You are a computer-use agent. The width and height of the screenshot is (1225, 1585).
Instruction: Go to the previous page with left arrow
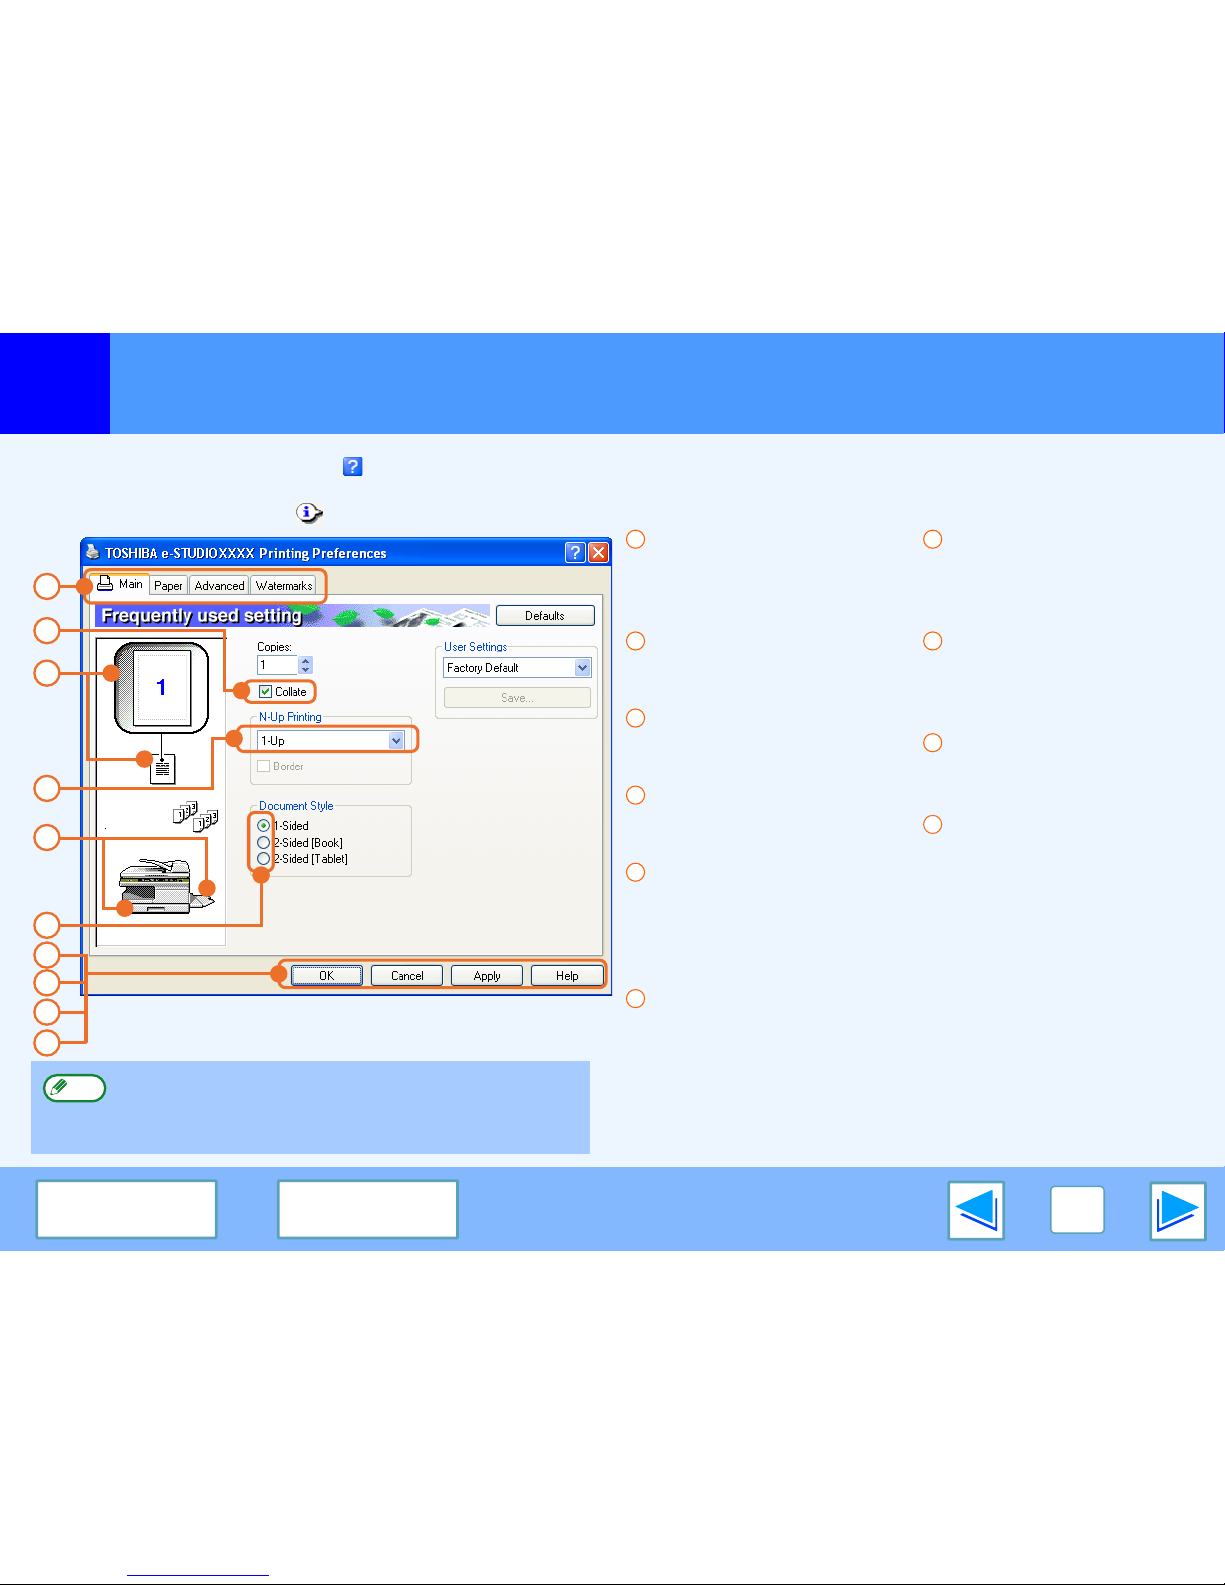point(976,1210)
